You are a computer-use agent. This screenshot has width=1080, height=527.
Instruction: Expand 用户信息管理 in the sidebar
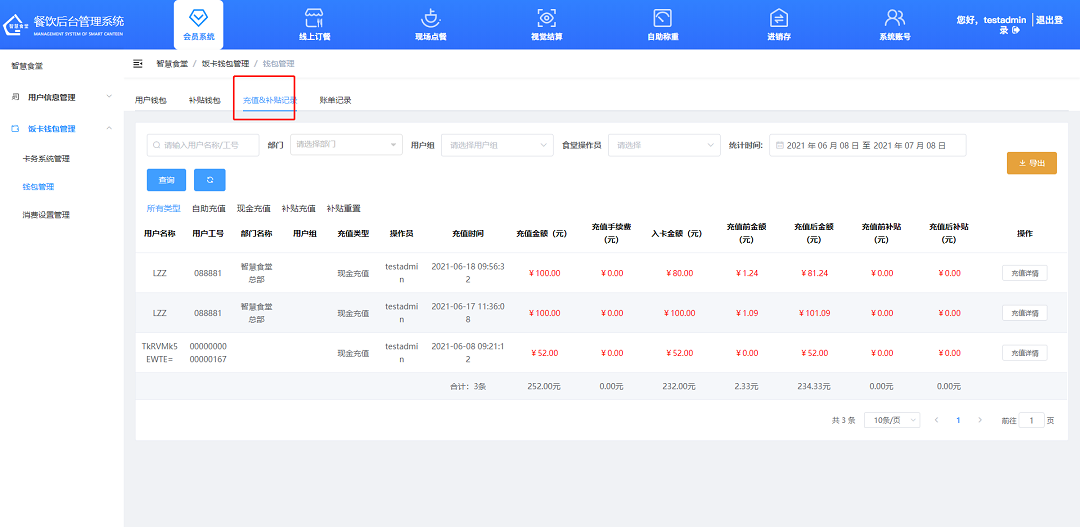(x=62, y=97)
